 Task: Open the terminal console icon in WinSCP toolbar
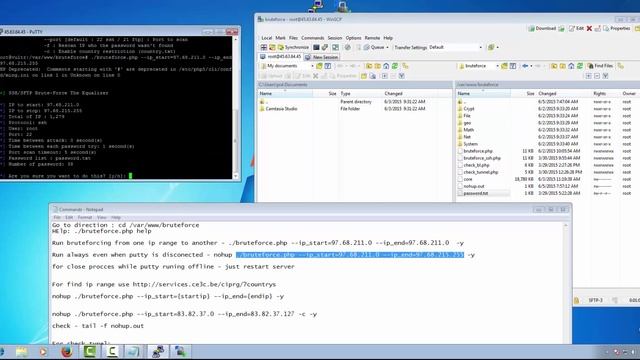click(316, 47)
